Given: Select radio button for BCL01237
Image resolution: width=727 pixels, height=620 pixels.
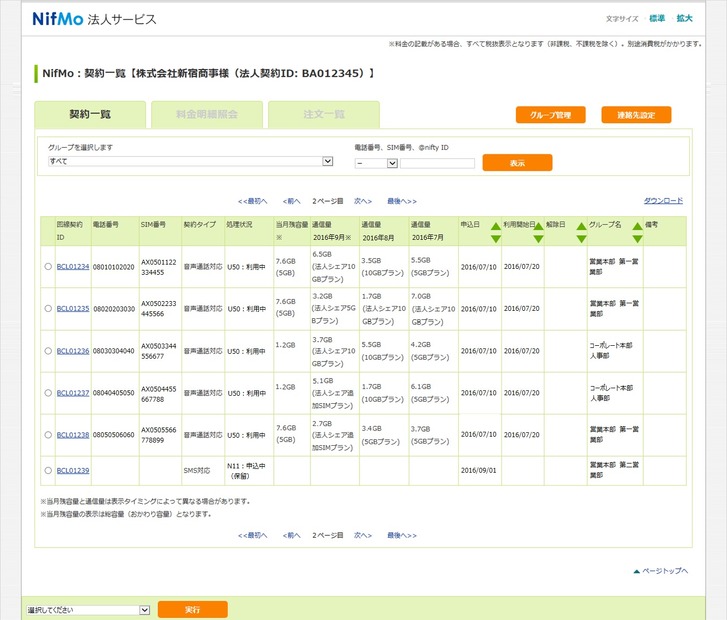Looking at the screenshot, I should tap(48, 393).
